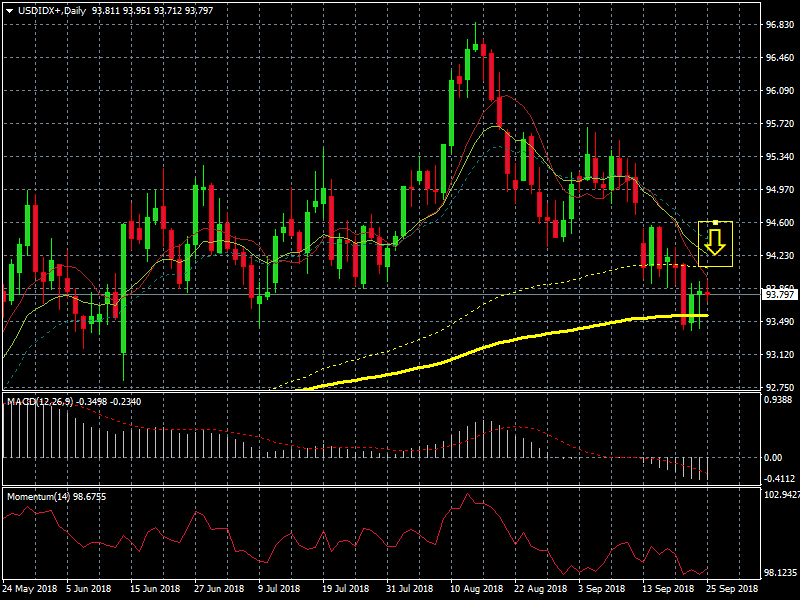
Task: Select the white handle atop yellow rectangle
Action: click(x=716, y=221)
